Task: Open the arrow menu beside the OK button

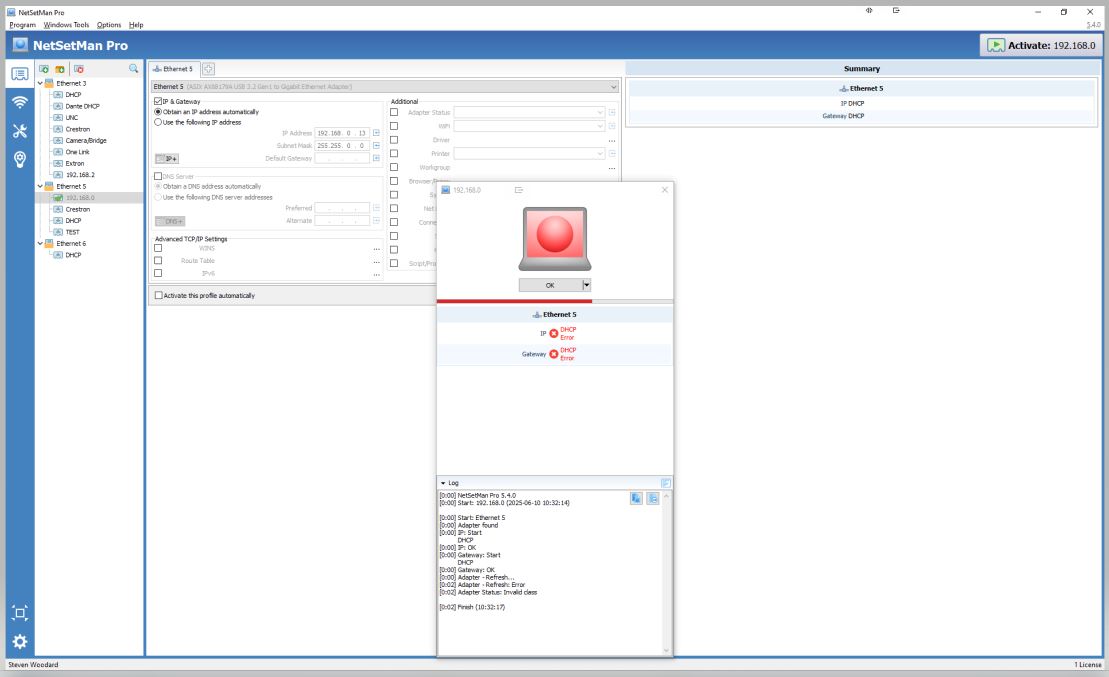Action: coord(586,285)
